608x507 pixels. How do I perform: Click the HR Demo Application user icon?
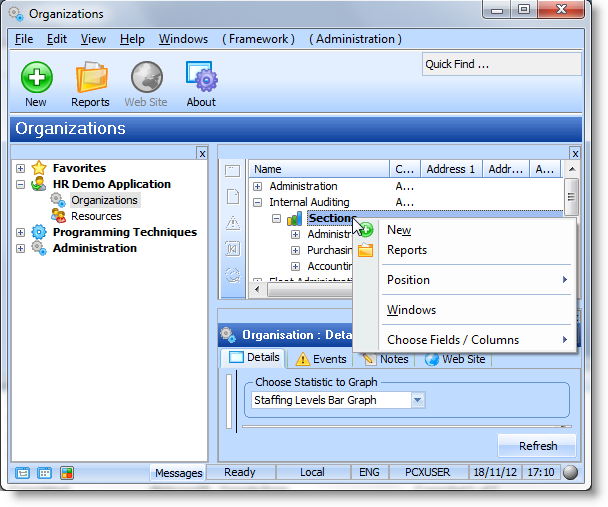[x=39, y=184]
